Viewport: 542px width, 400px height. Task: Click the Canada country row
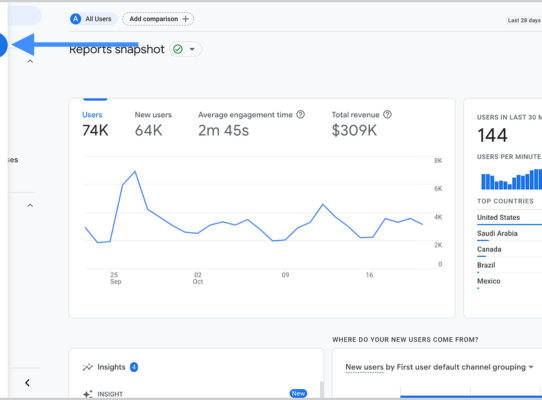click(x=509, y=251)
